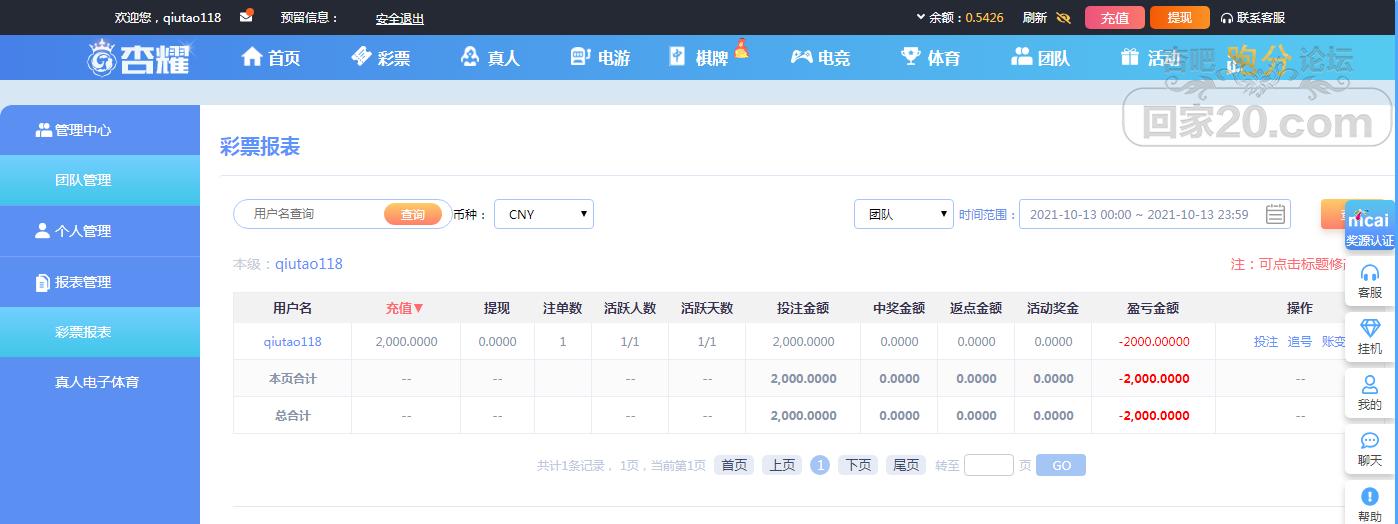Image resolution: width=1398 pixels, height=524 pixels.
Task: Go to 上页 previous page
Action: [x=782, y=465]
